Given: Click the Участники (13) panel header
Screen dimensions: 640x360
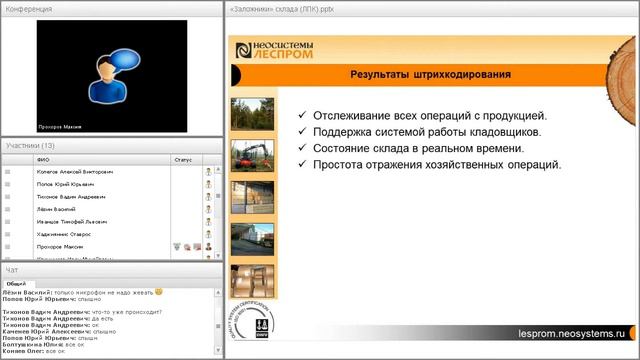Looking at the screenshot, I should point(112,146).
